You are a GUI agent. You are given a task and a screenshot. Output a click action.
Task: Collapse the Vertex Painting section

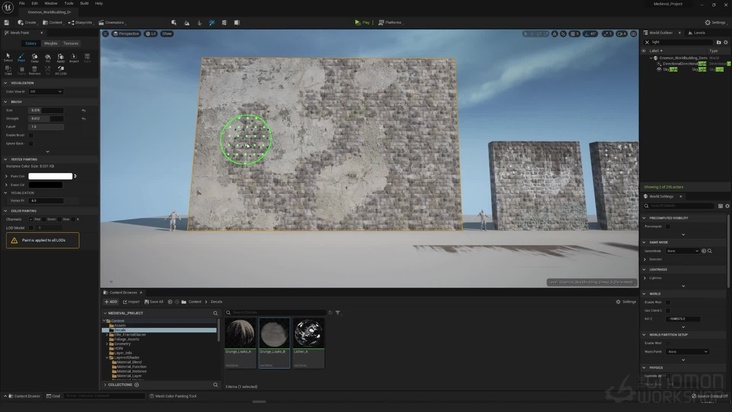[6, 160]
